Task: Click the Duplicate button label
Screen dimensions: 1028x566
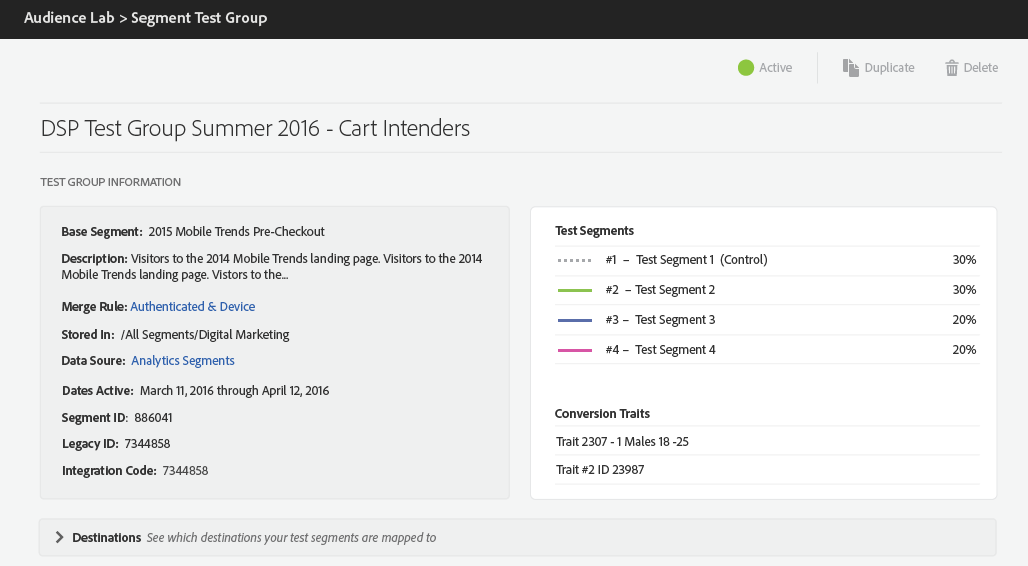Action: 889,68
